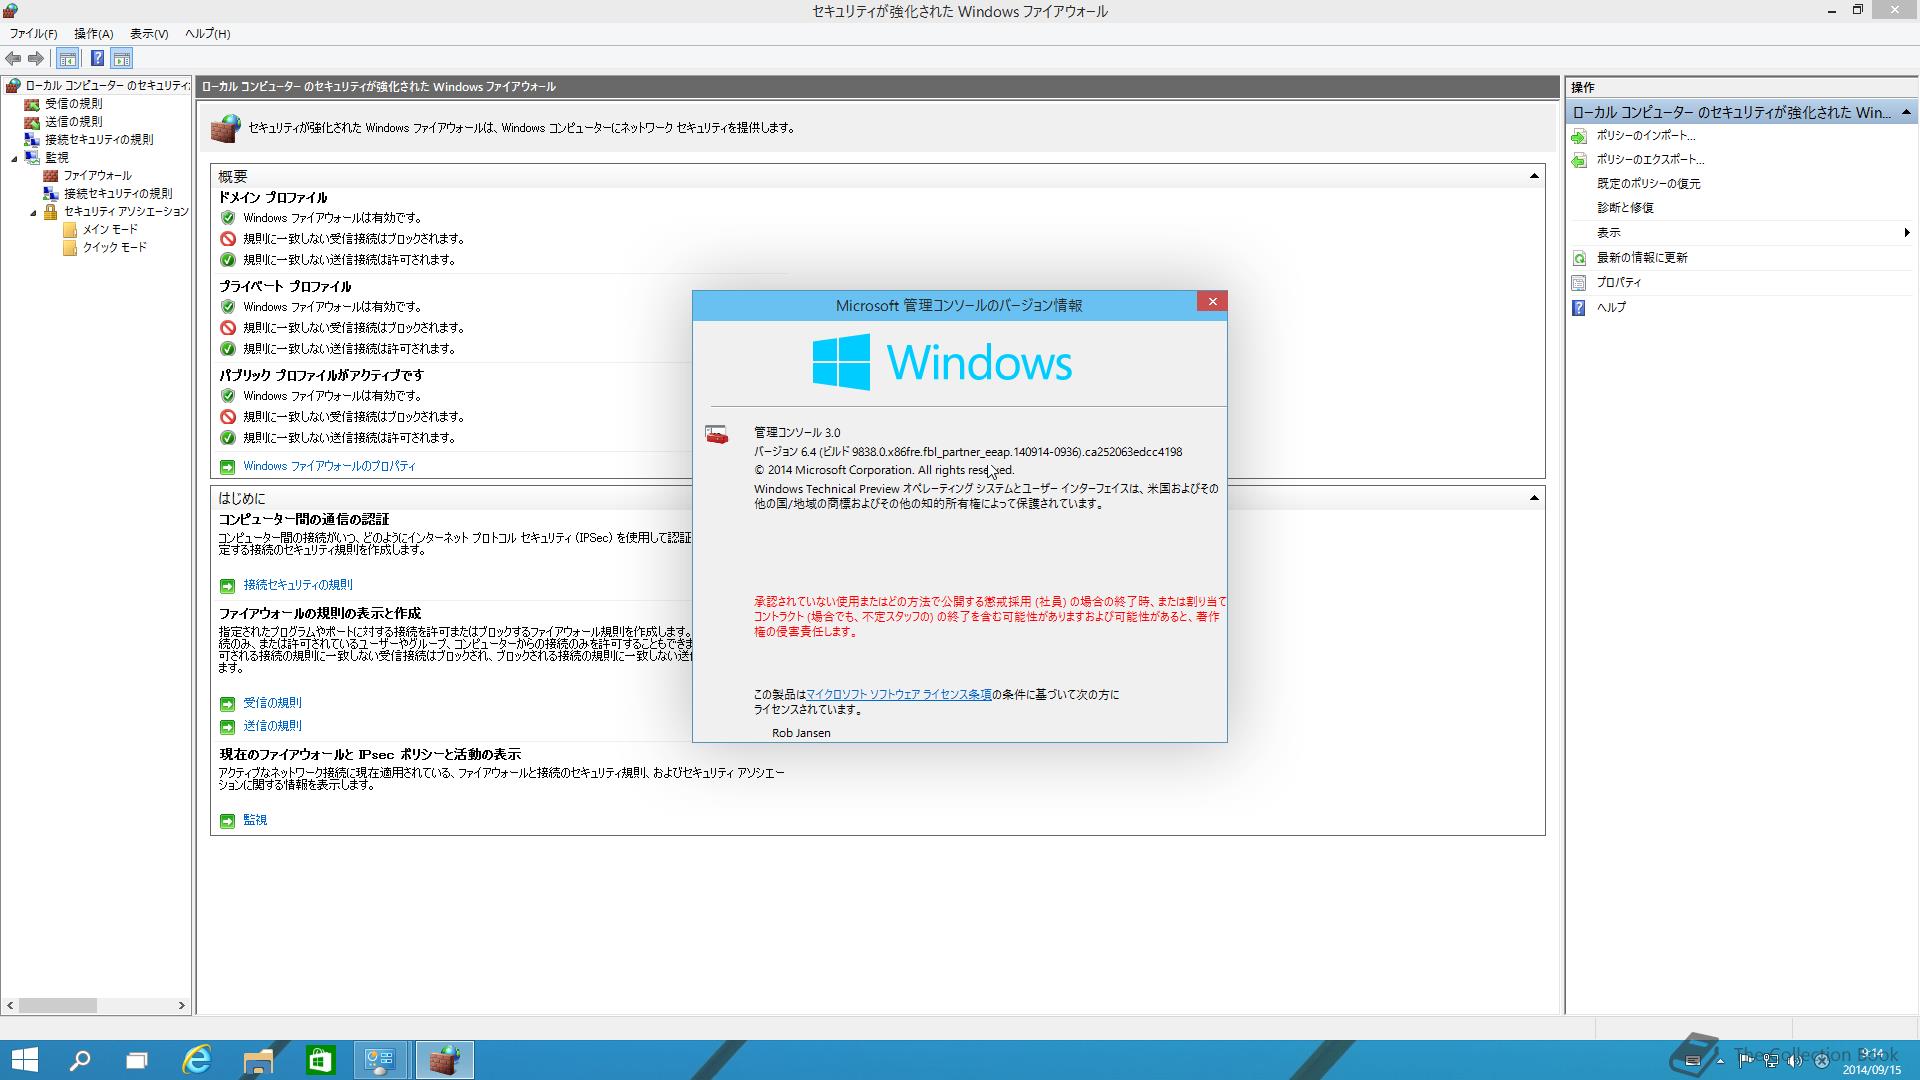The width and height of the screenshot is (1920, 1080).
Task: Collapse the はじめに section
Action: tap(1534, 498)
